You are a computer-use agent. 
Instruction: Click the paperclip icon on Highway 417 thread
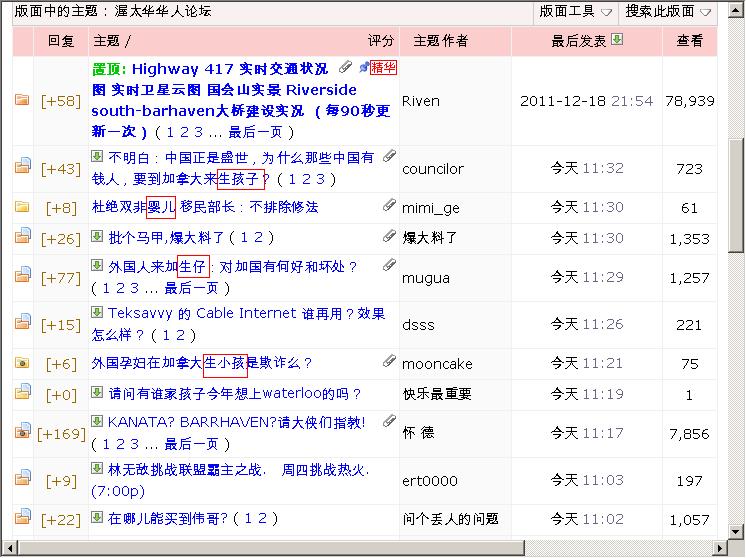pyautogui.click(x=345, y=68)
